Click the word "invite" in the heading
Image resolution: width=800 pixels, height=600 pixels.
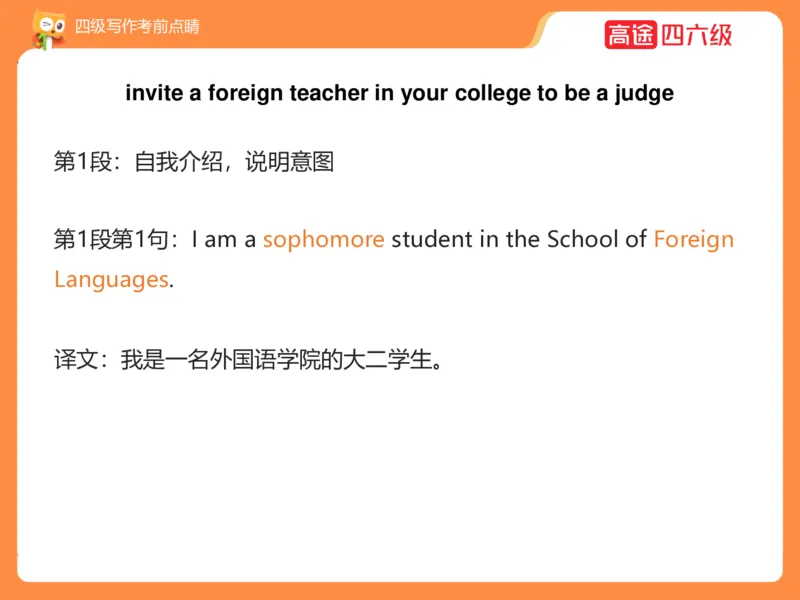click(150, 94)
